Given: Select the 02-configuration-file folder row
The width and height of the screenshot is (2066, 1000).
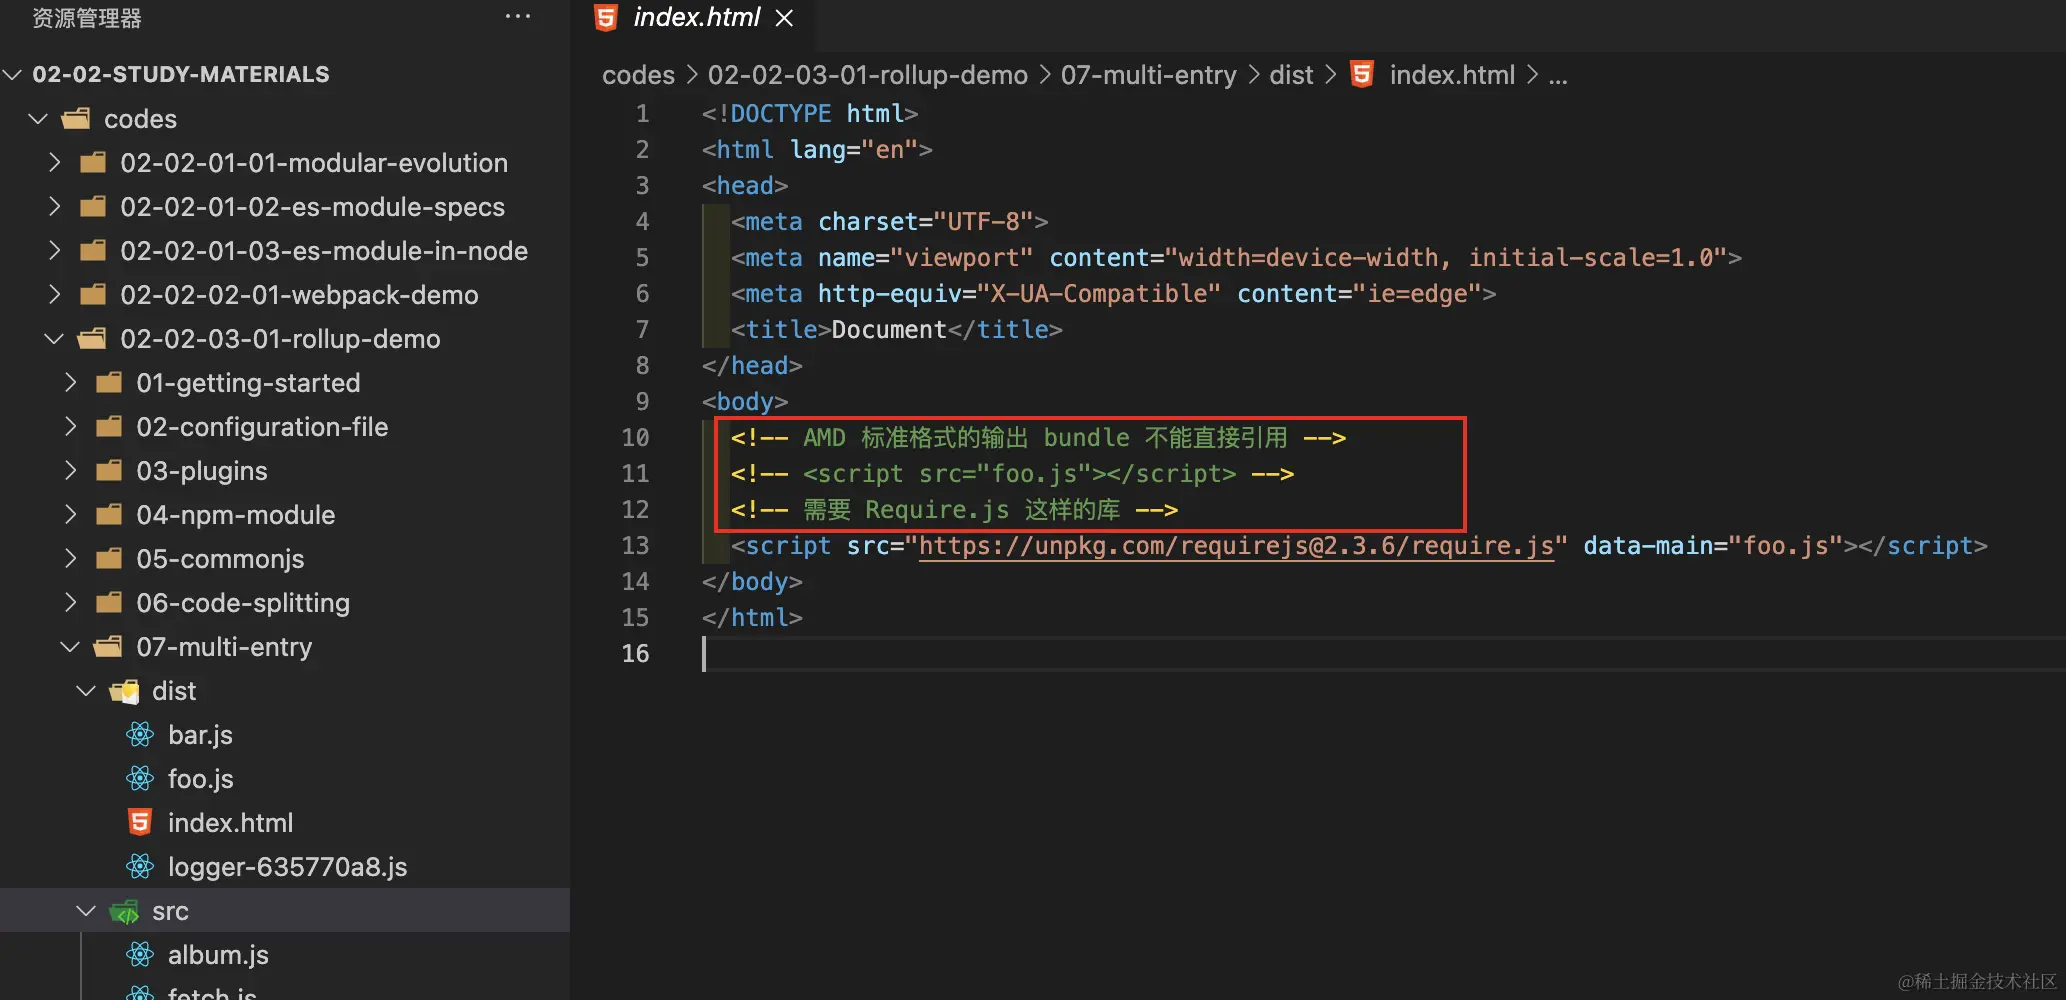Looking at the screenshot, I should [285, 427].
